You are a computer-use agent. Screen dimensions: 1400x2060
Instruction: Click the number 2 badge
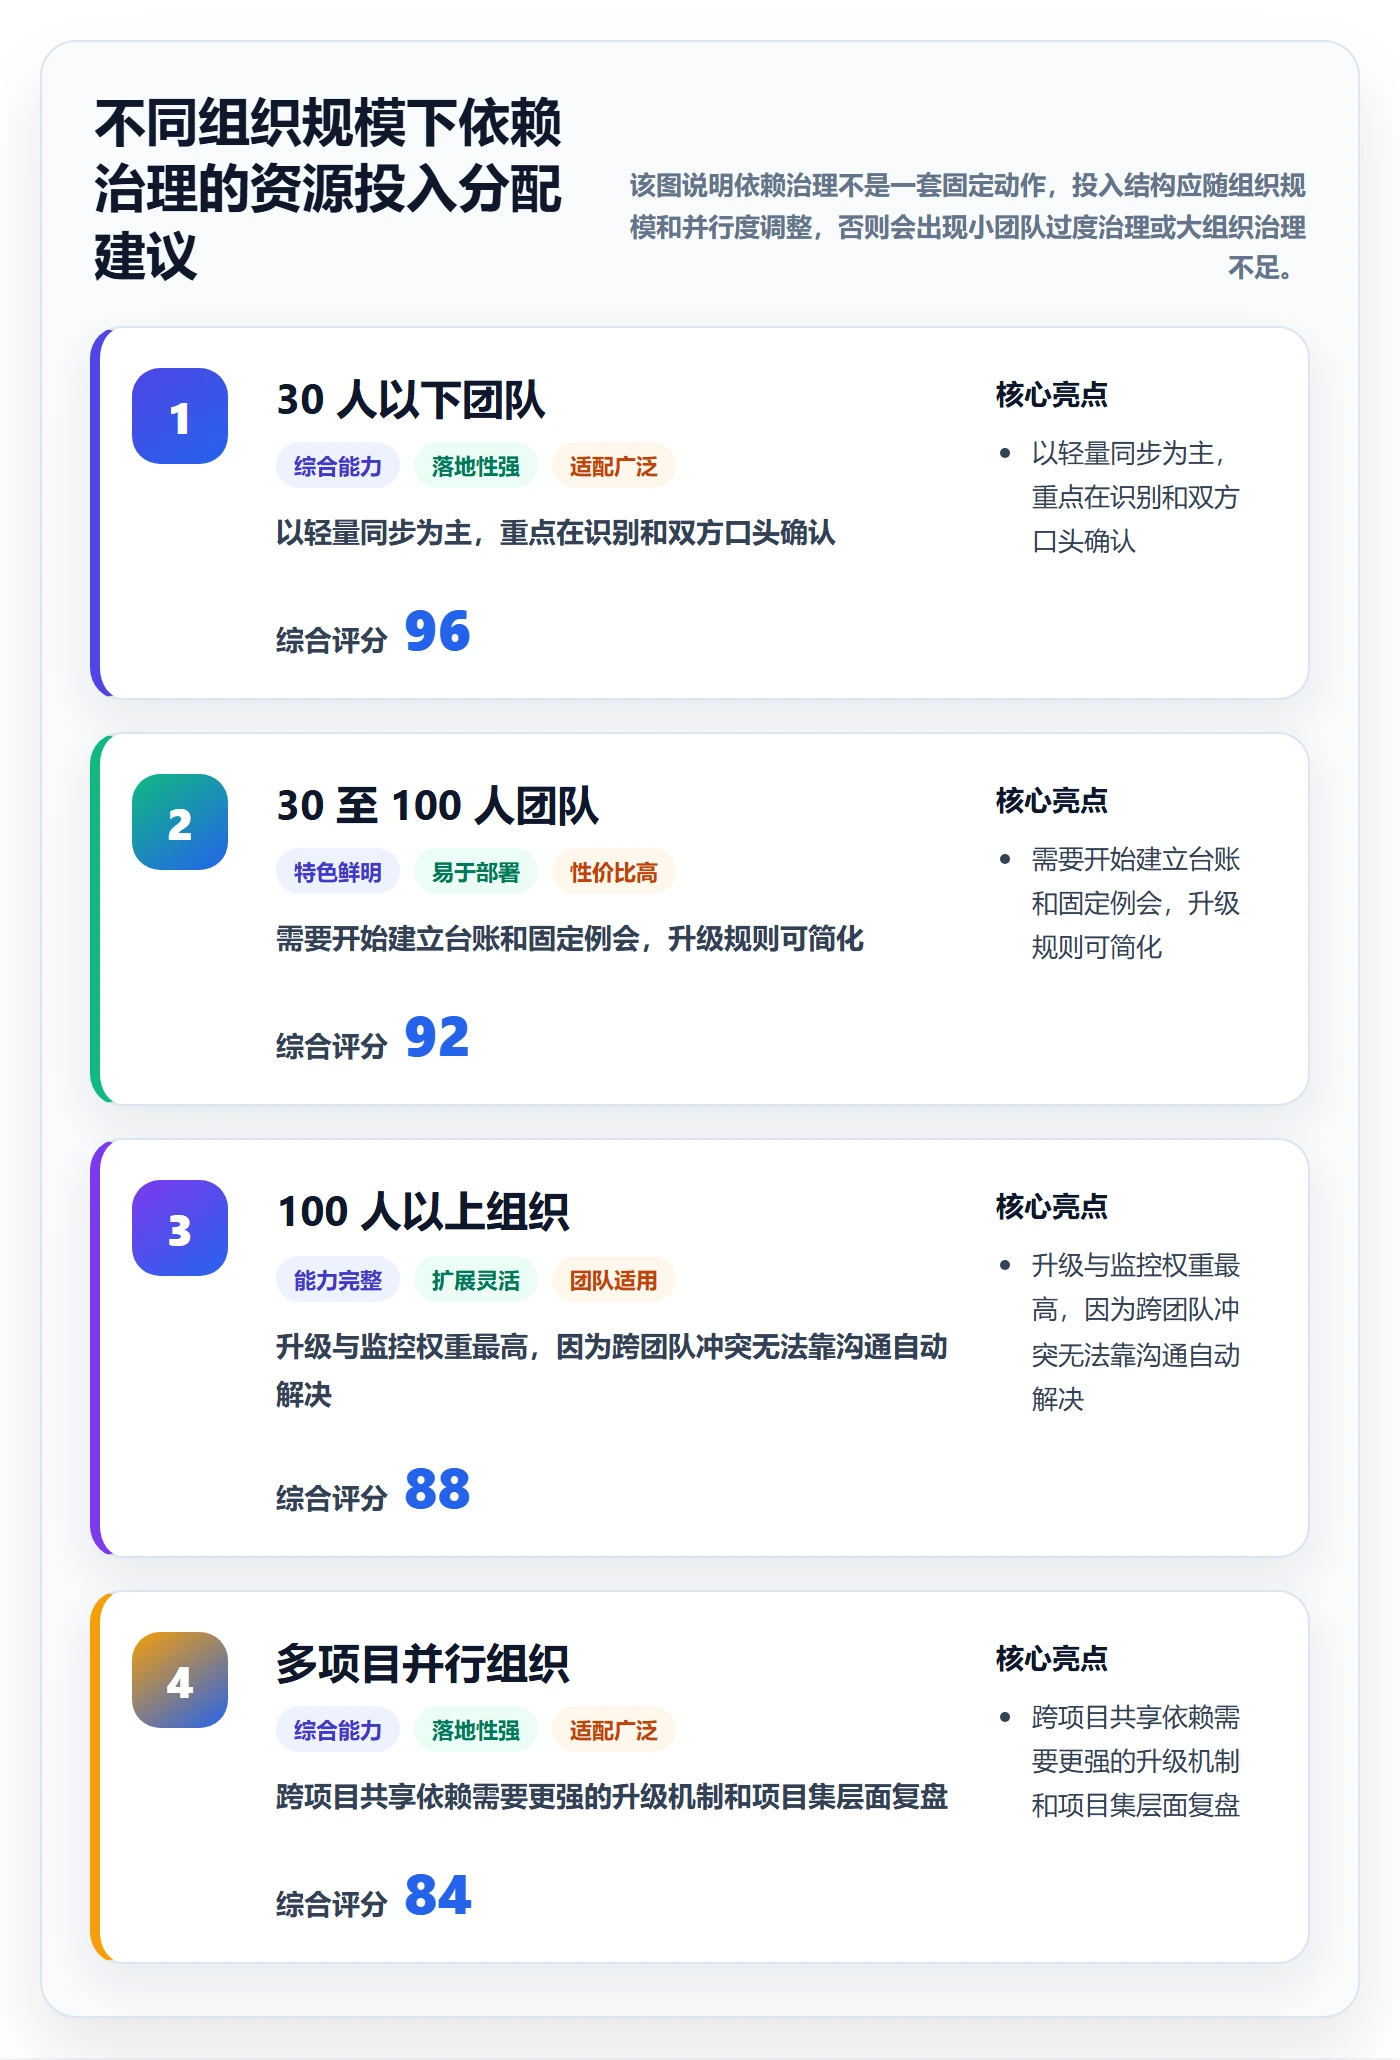point(180,822)
